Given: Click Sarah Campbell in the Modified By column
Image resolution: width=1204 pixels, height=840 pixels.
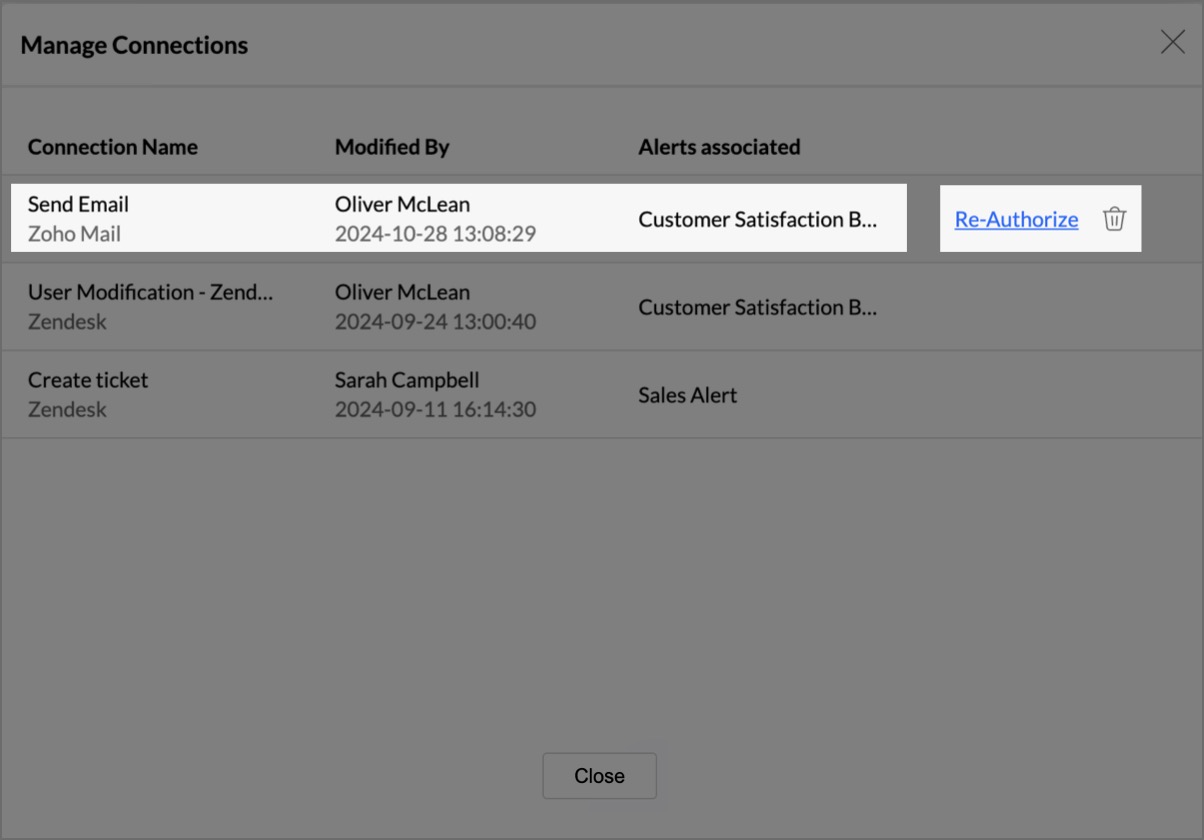Looking at the screenshot, I should [x=407, y=380].
